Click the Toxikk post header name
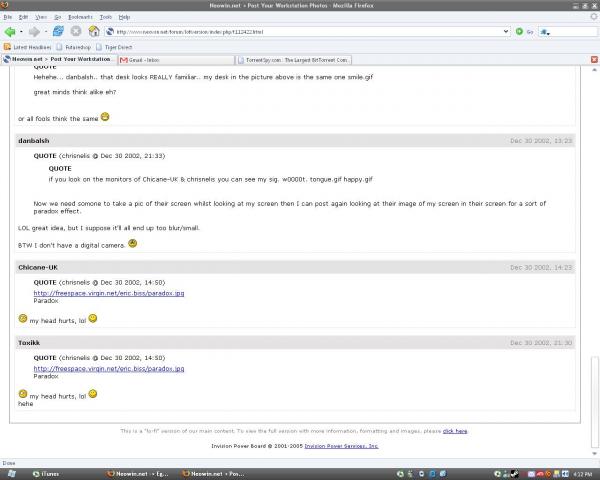The width and height of the screenshot is (600, 480). pyautogui.click(x=29, y=343)
